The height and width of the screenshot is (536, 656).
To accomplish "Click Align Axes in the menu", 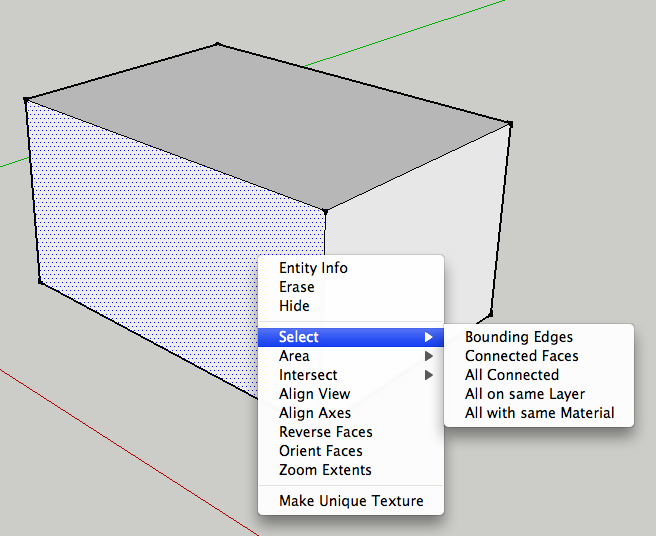I will [314, 413].
